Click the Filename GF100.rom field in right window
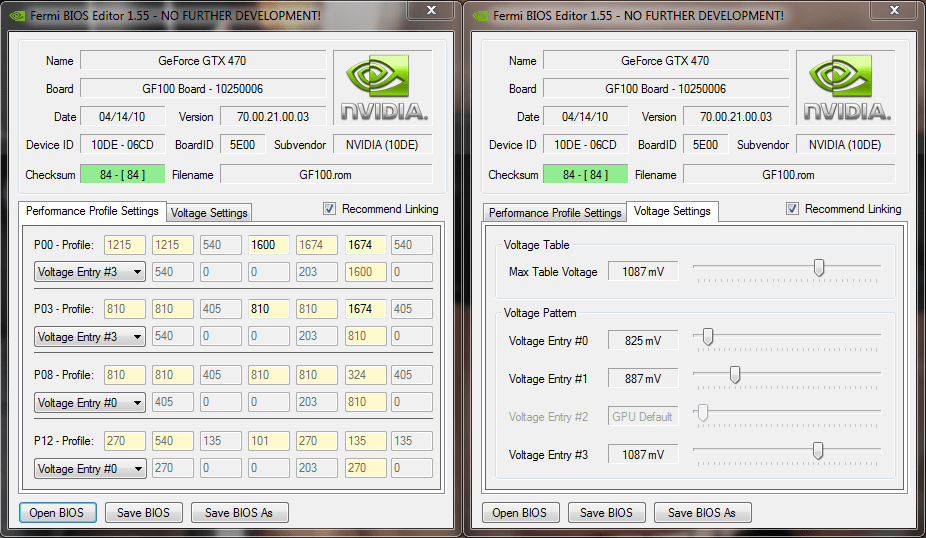Viewport: 926px width, 538px height. [x=788, y=174]
